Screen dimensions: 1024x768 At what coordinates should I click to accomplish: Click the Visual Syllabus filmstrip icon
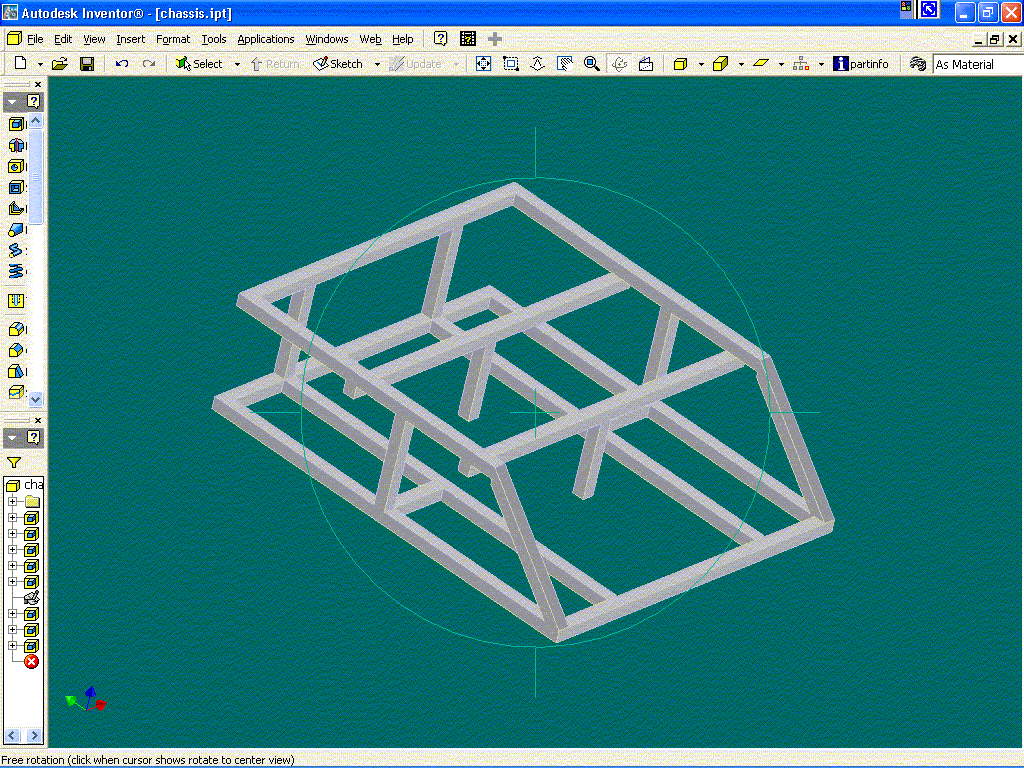point(468,39)
